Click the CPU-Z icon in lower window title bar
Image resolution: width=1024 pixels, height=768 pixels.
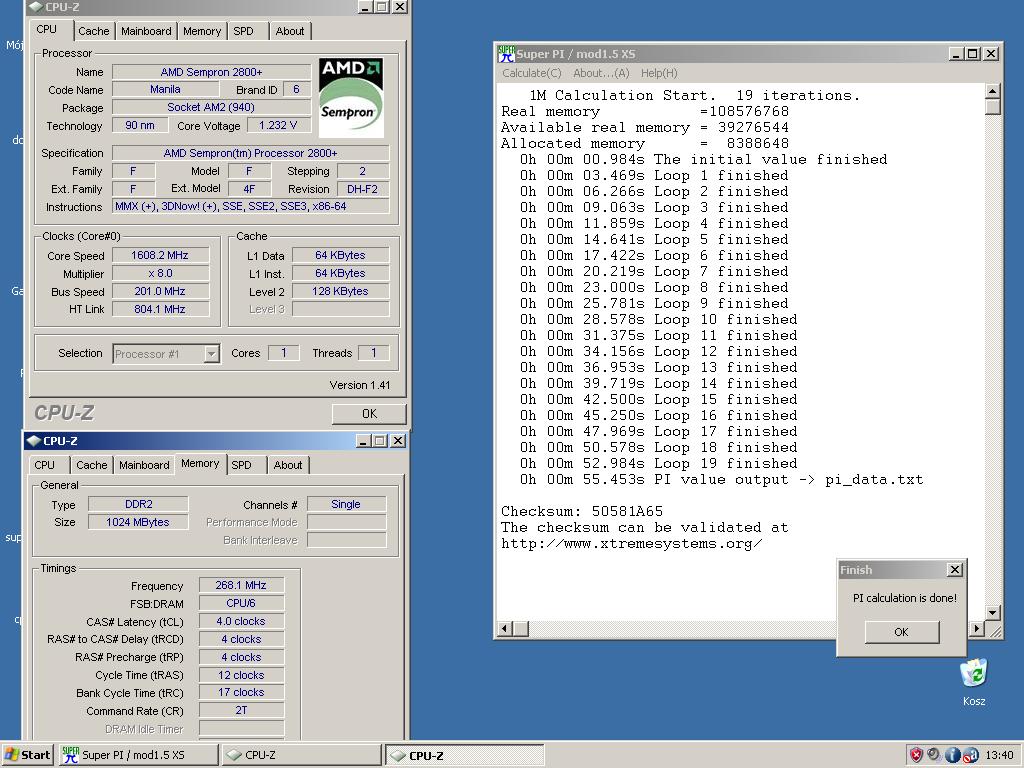(x=34, y=441)
